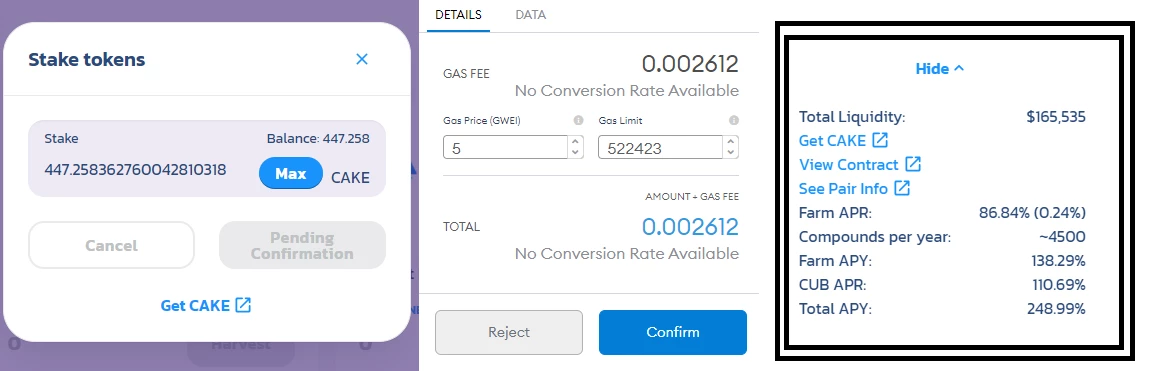This screenshot has height=371, width=1161.
Task: Reject the transaction
Action: (509, 332)
